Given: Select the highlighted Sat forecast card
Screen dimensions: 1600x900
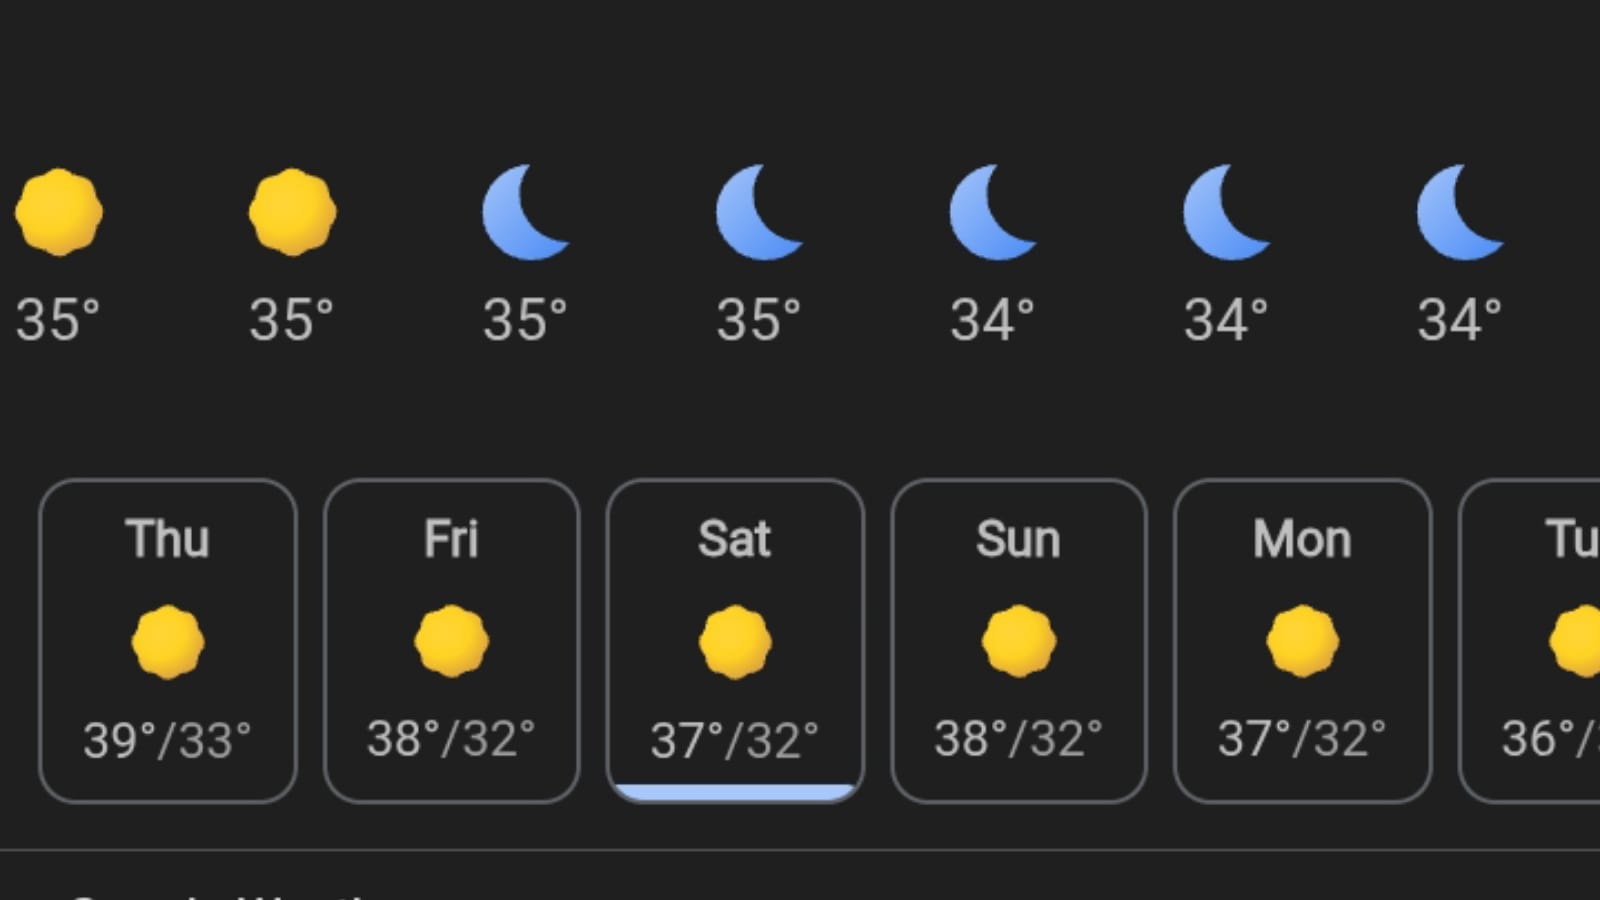Looking at the screenshot, I should click(x=735, y=641).
